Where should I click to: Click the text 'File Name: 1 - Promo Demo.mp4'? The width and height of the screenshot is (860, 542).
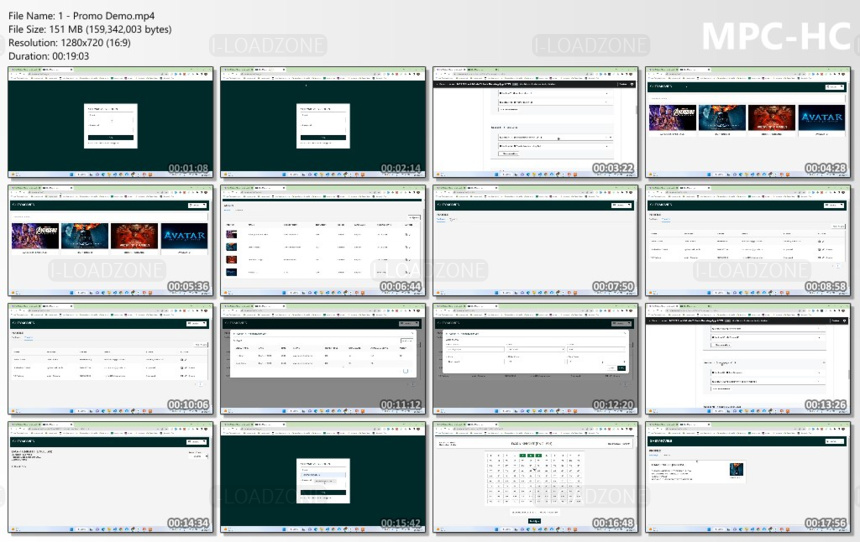[x=81, y=16]
